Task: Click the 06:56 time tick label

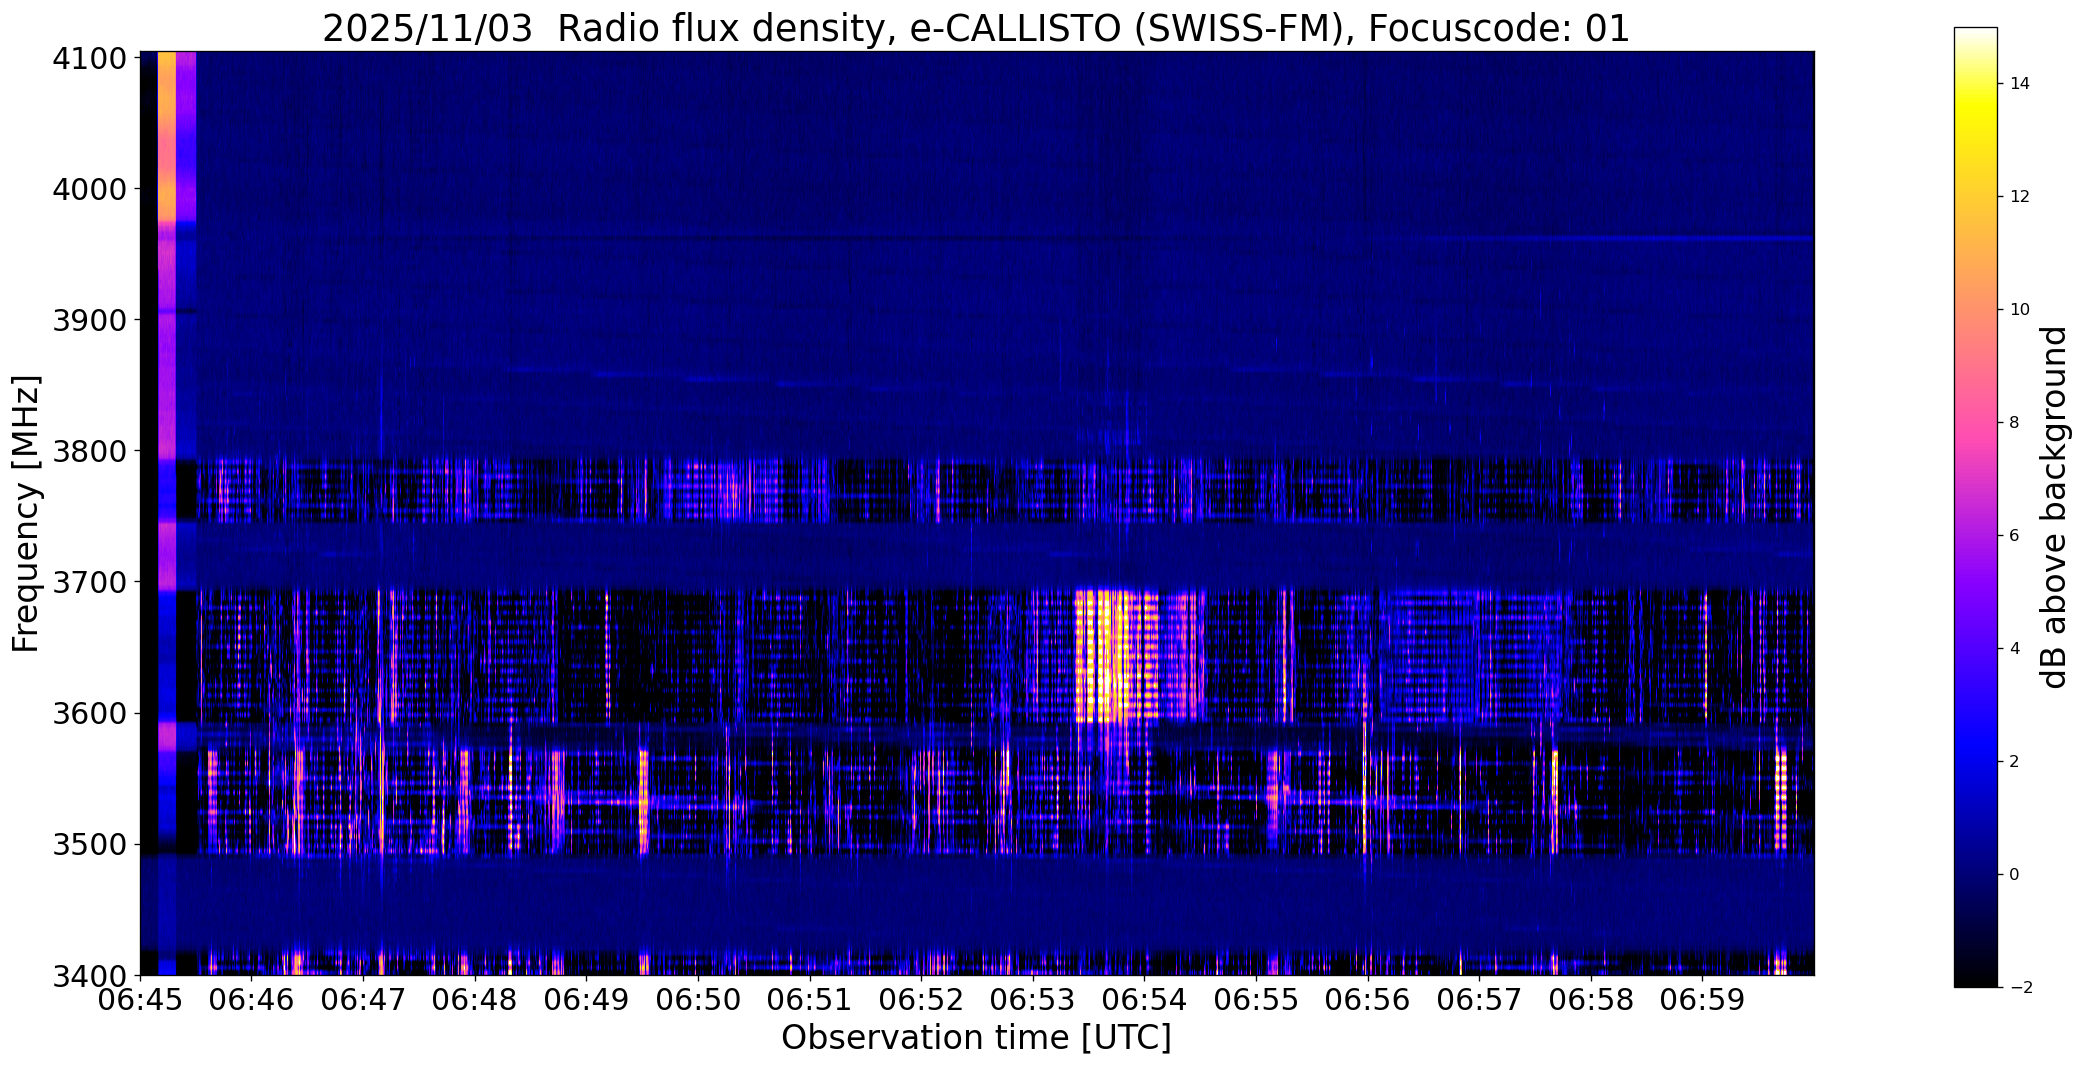Action: 1368,1000
